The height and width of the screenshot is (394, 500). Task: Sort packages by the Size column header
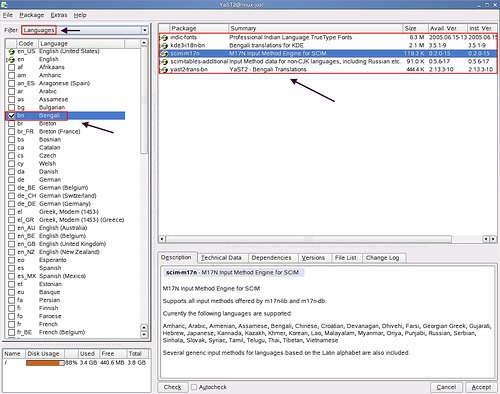click(x=415, y=28)
